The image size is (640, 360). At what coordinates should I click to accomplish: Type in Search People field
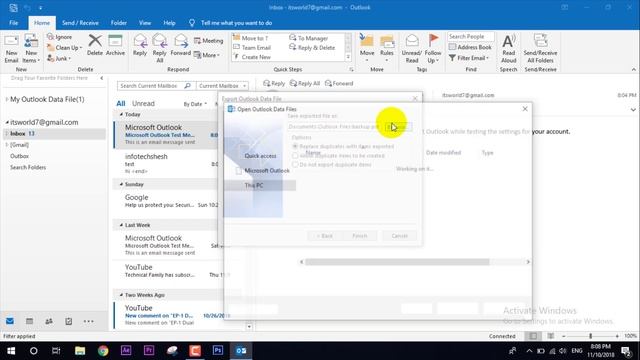pos(471,37)
